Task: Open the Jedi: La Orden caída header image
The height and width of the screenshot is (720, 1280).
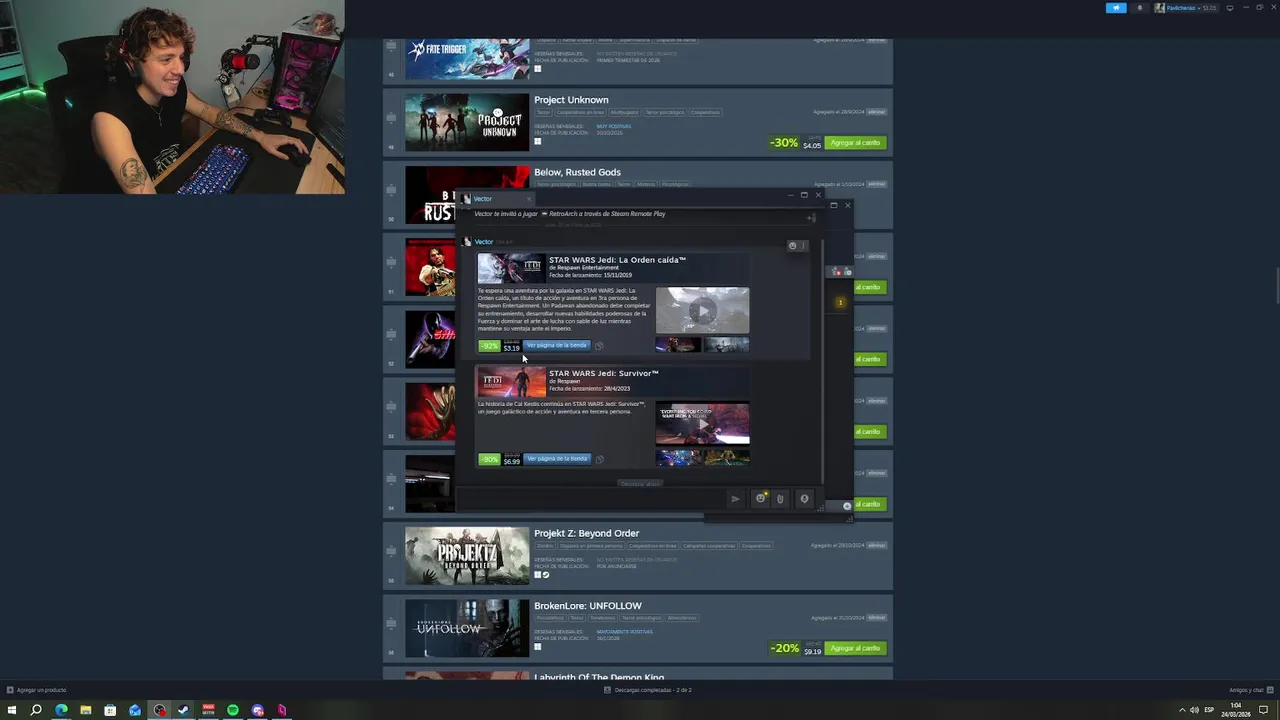Action: (x=511, y=268)
